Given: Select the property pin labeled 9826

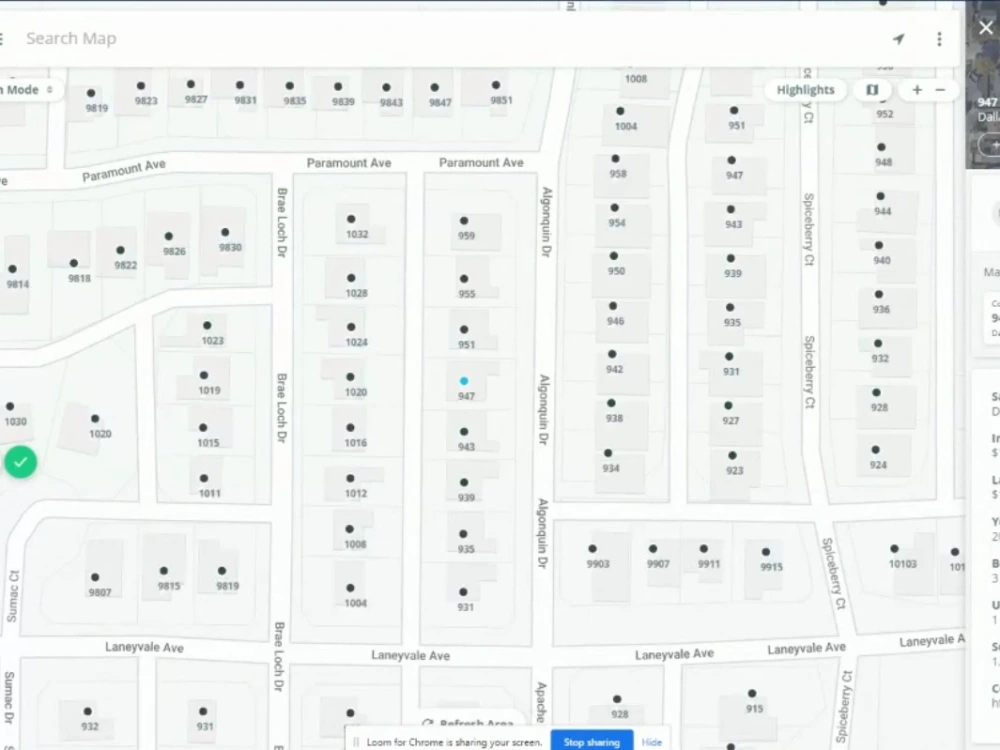Looking at the screenshot, I should [x=169, y=236].
